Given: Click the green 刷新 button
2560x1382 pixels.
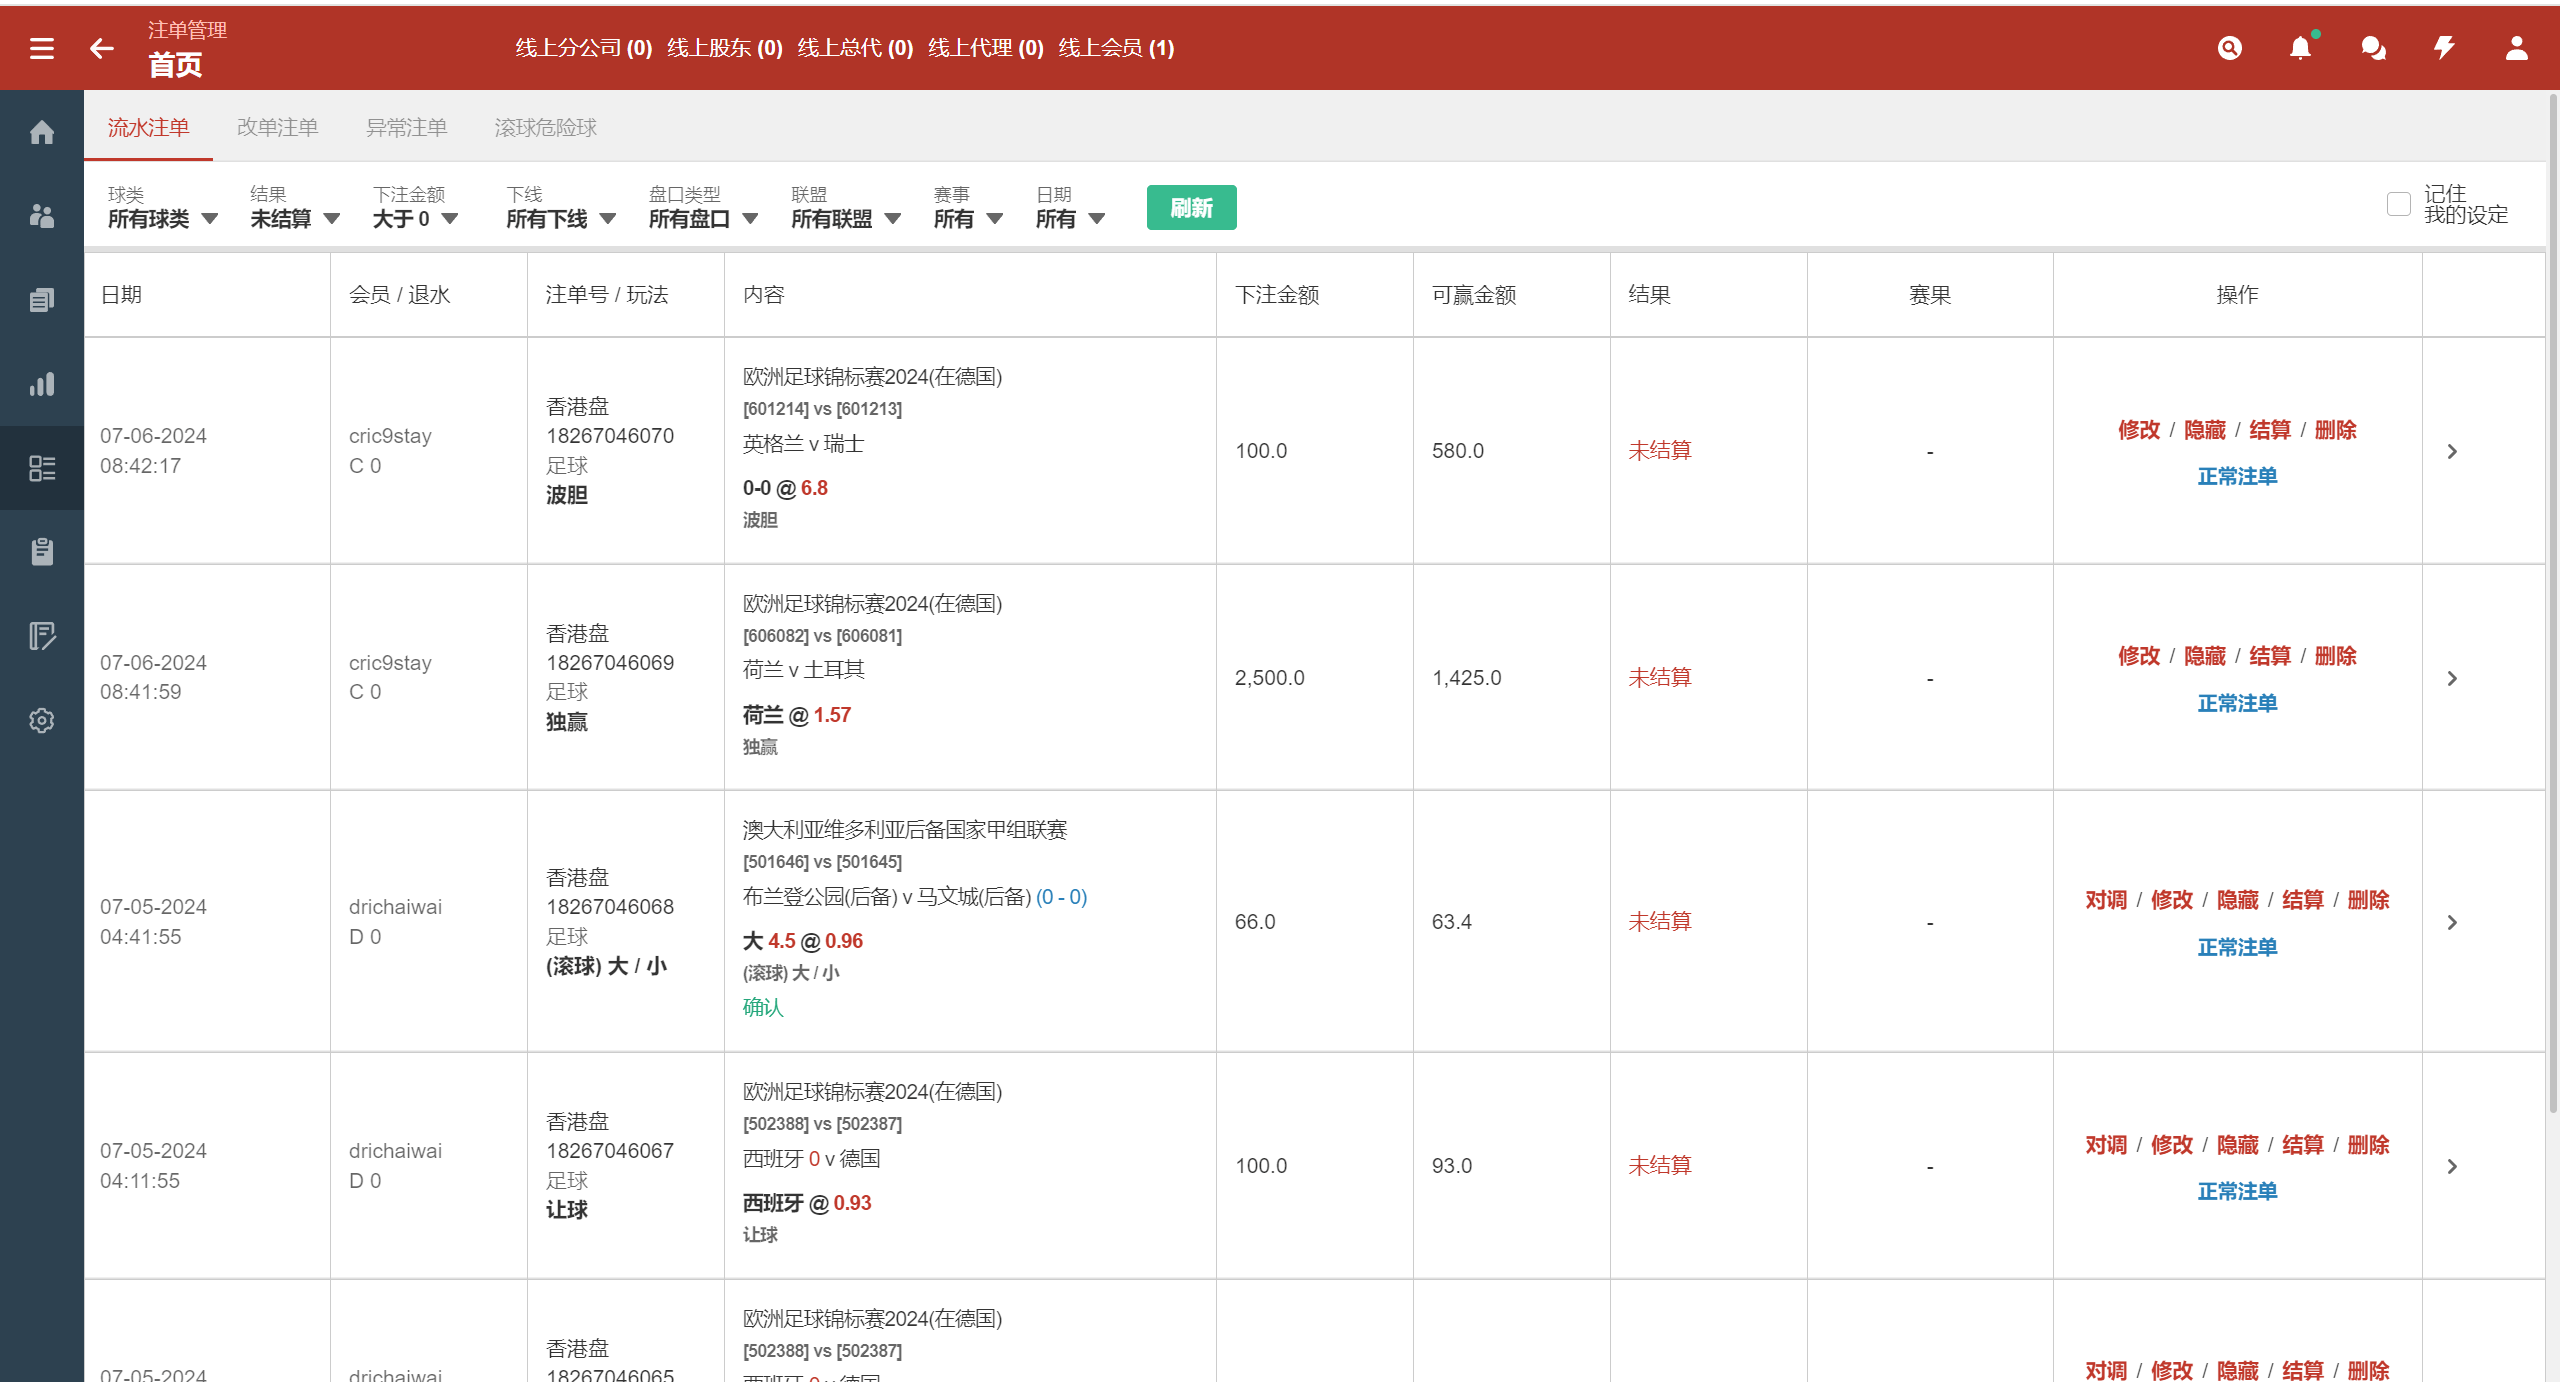Looking at the screenshot, I should click(x=1191, y=207).
